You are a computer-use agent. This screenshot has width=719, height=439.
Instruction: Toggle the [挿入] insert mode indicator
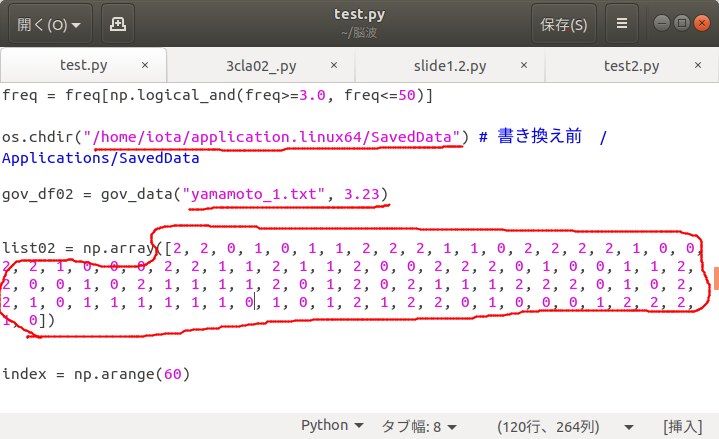685,425
